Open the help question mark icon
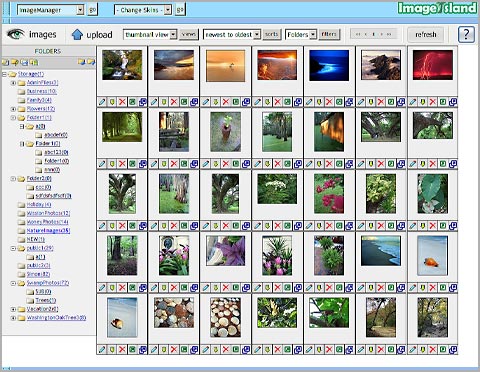480x372 pixels. point(466,34)
